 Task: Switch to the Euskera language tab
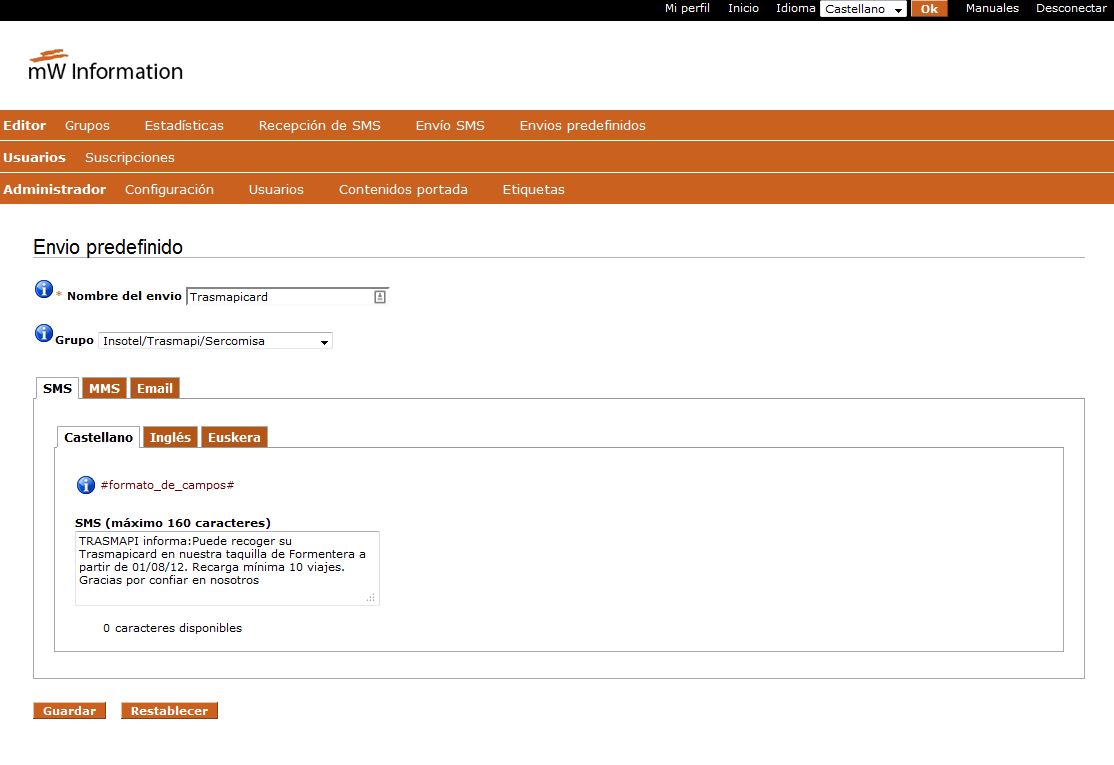[x=234, y=438]
